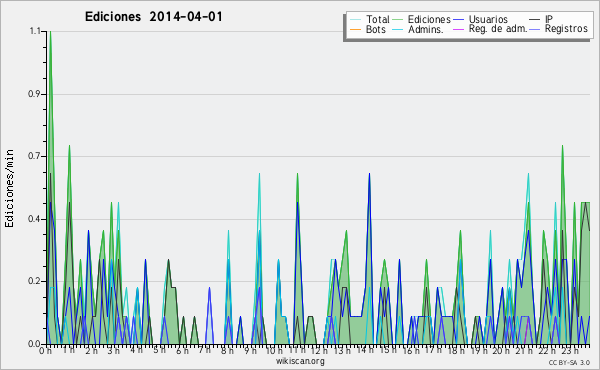Click the '7 h' x-axis label
This screenshot has height=370, width=600.
204,350
